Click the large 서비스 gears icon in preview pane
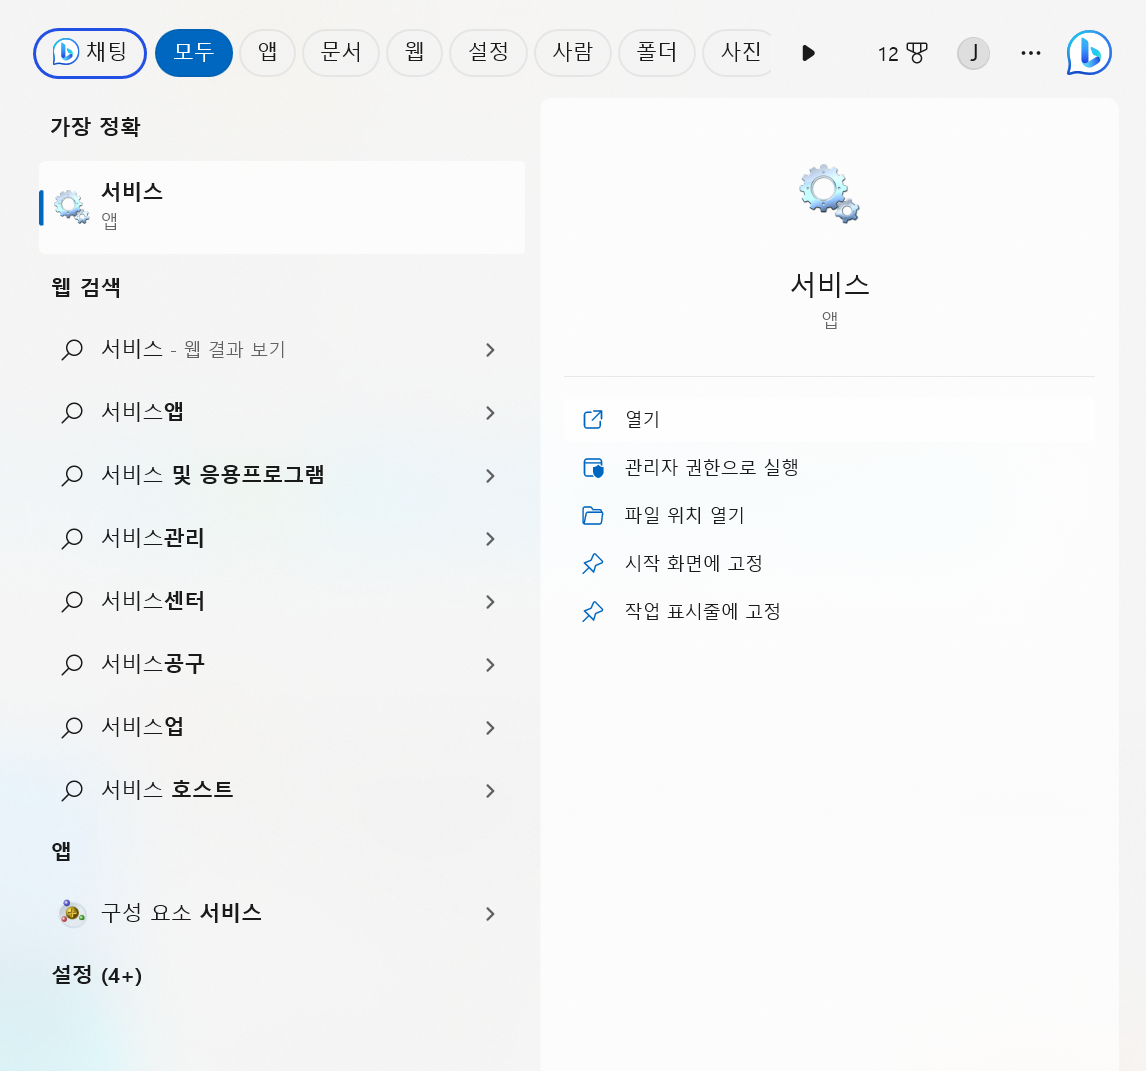This screenshot has height=1071, width=1146. (829, 194)
